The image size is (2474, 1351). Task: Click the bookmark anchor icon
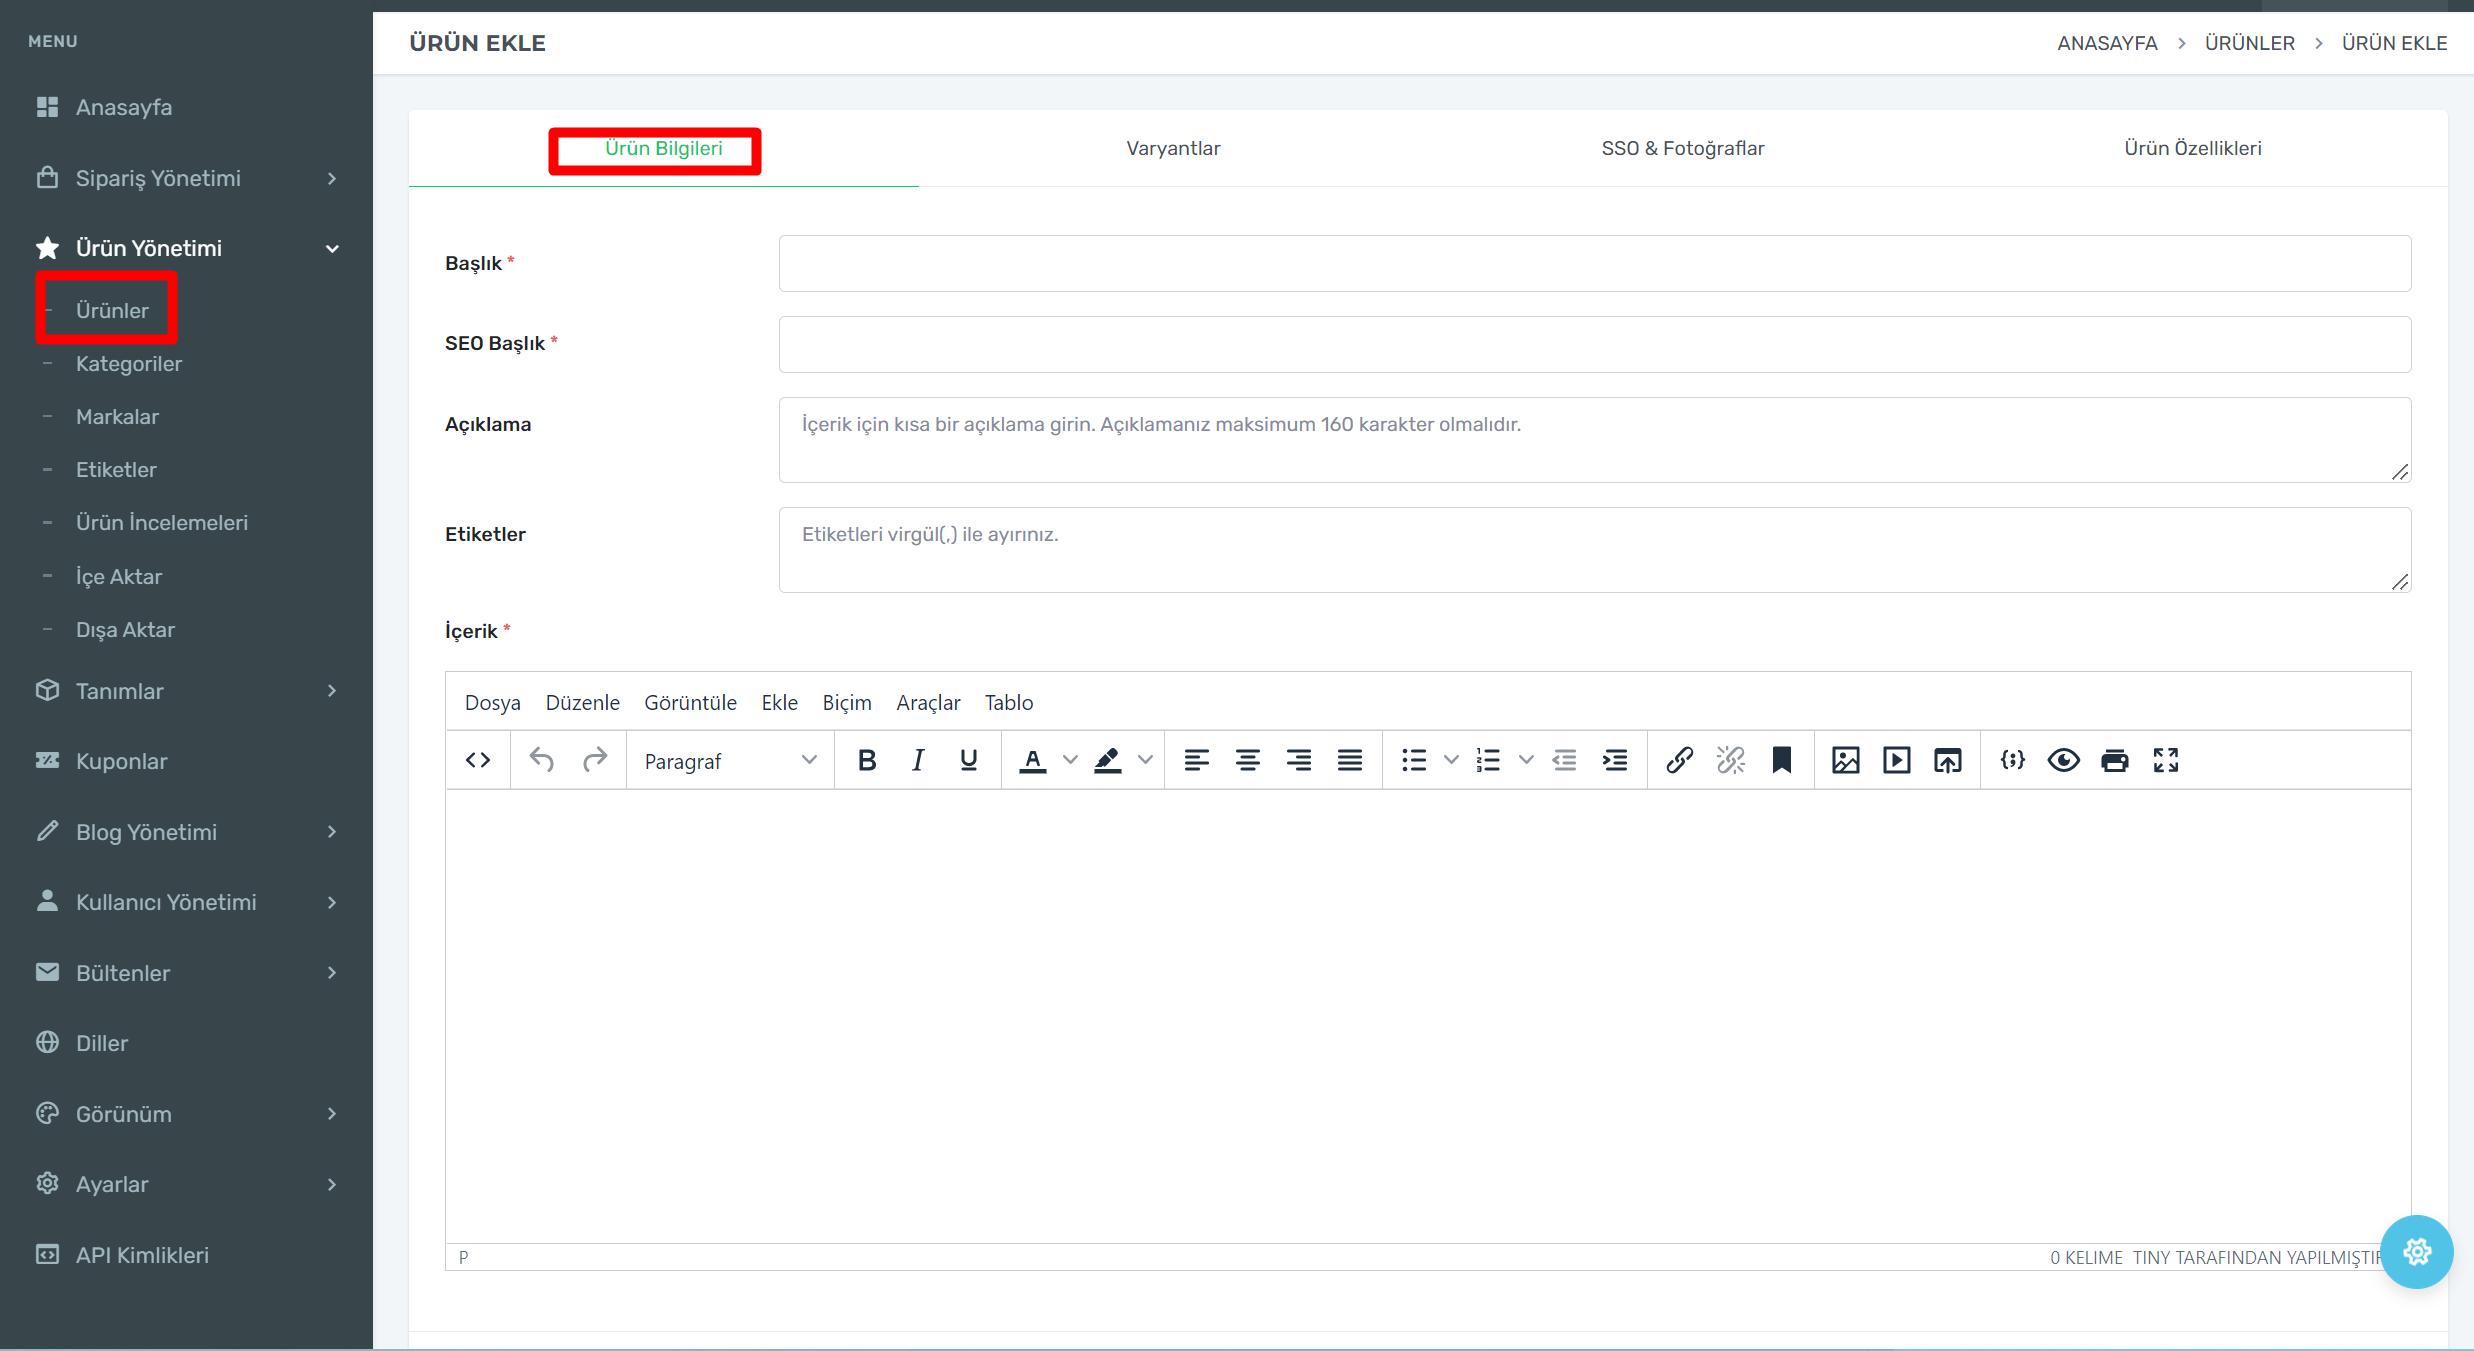pyautogui.click(x=1781, y=761)
